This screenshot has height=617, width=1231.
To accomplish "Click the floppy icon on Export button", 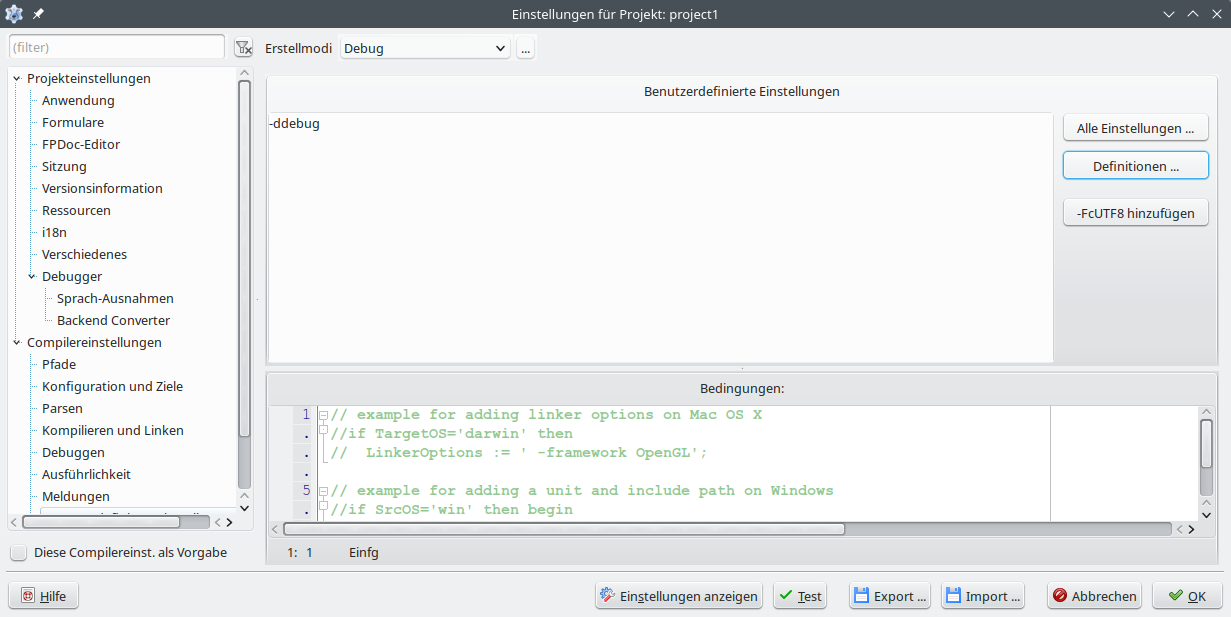I will coord(861,596).
